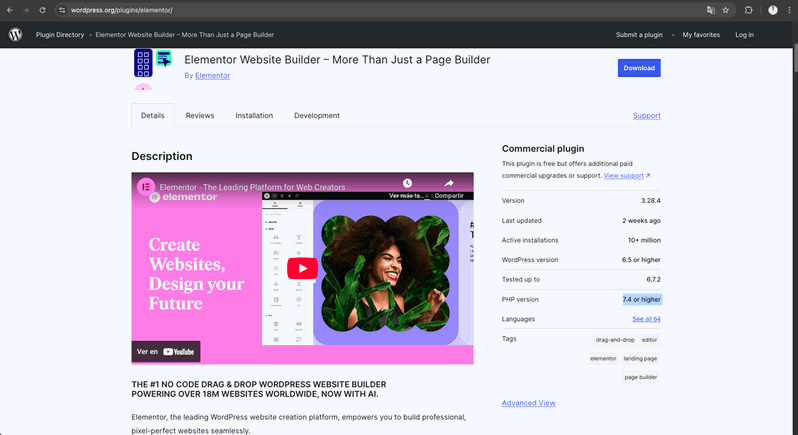Go back with the browser back arrow

[x=10, y=10]
